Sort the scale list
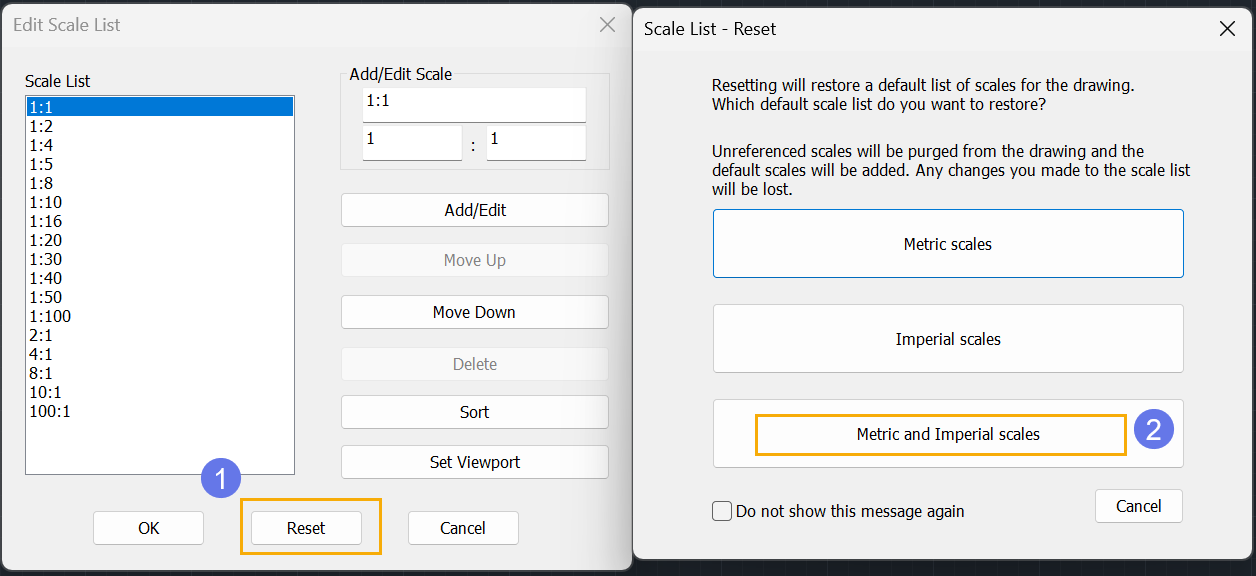The image size is (1256, 576). (475, 412)
